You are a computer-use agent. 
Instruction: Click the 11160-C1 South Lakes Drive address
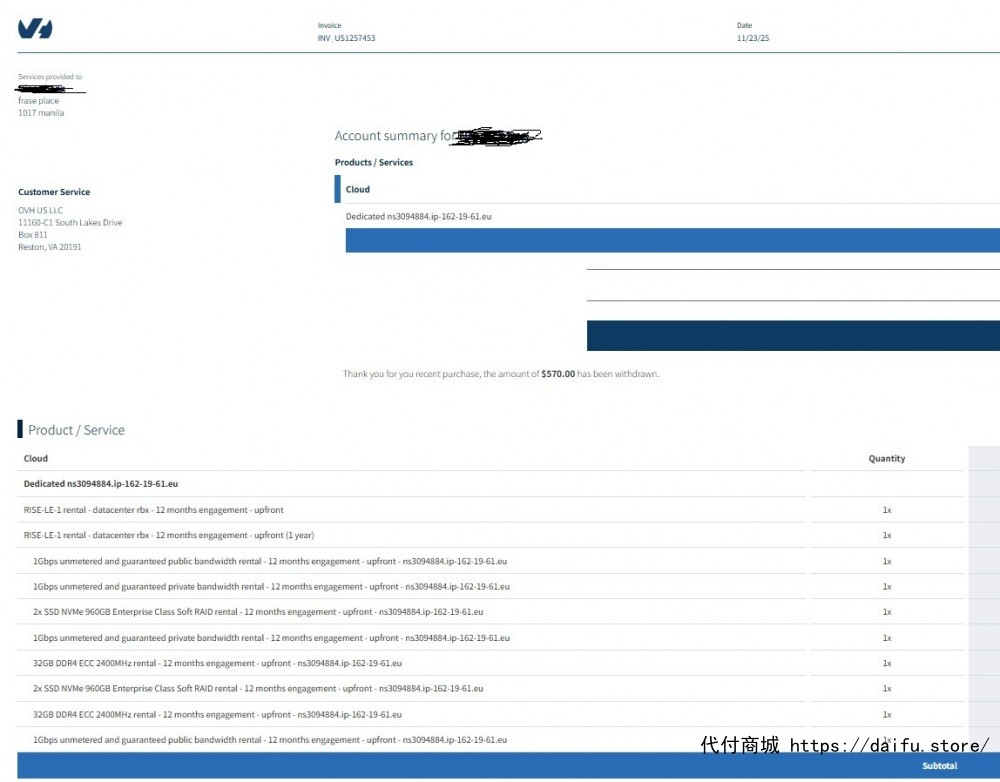[x=70, y=223]
